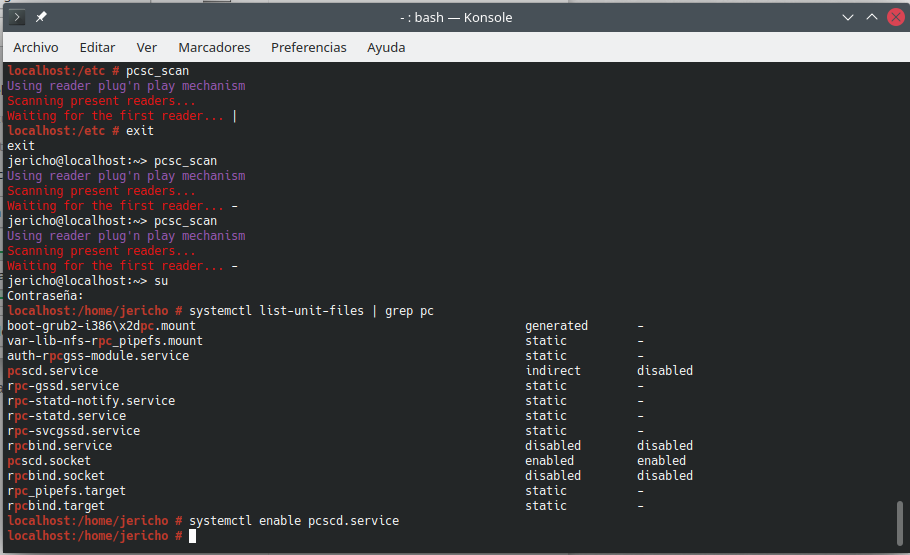Image resolution: width=910 pixels, height=555 pixels.
Task: Show the Ayuda menu
Action: click(386, 47)
